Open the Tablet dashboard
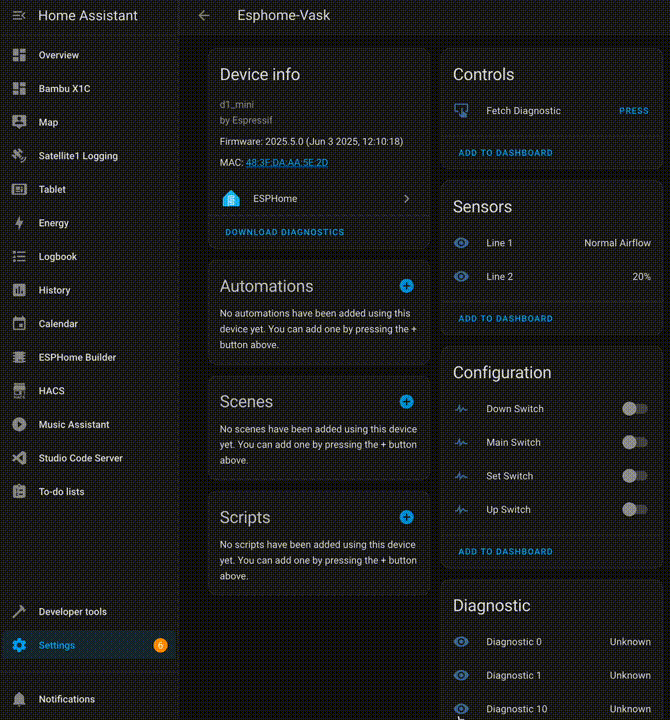The height and width of the screenshot is (720, 670). 89,189
